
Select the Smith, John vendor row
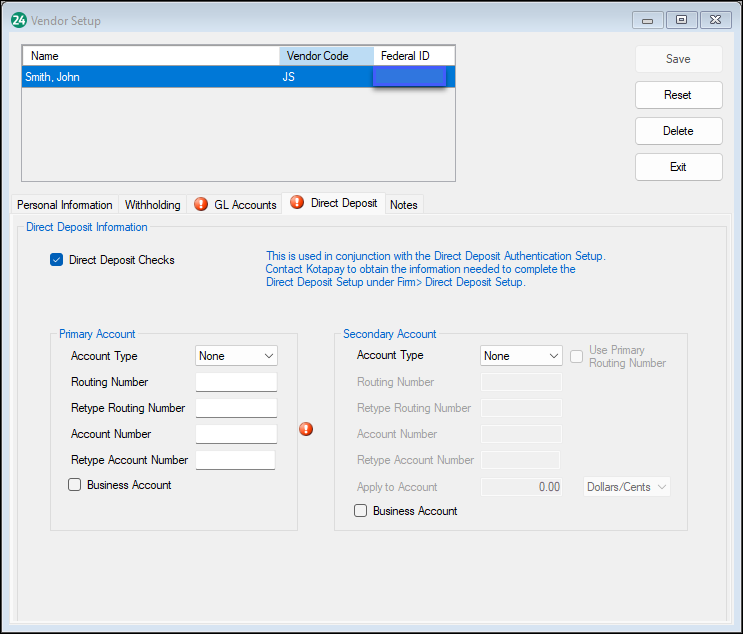150,77
